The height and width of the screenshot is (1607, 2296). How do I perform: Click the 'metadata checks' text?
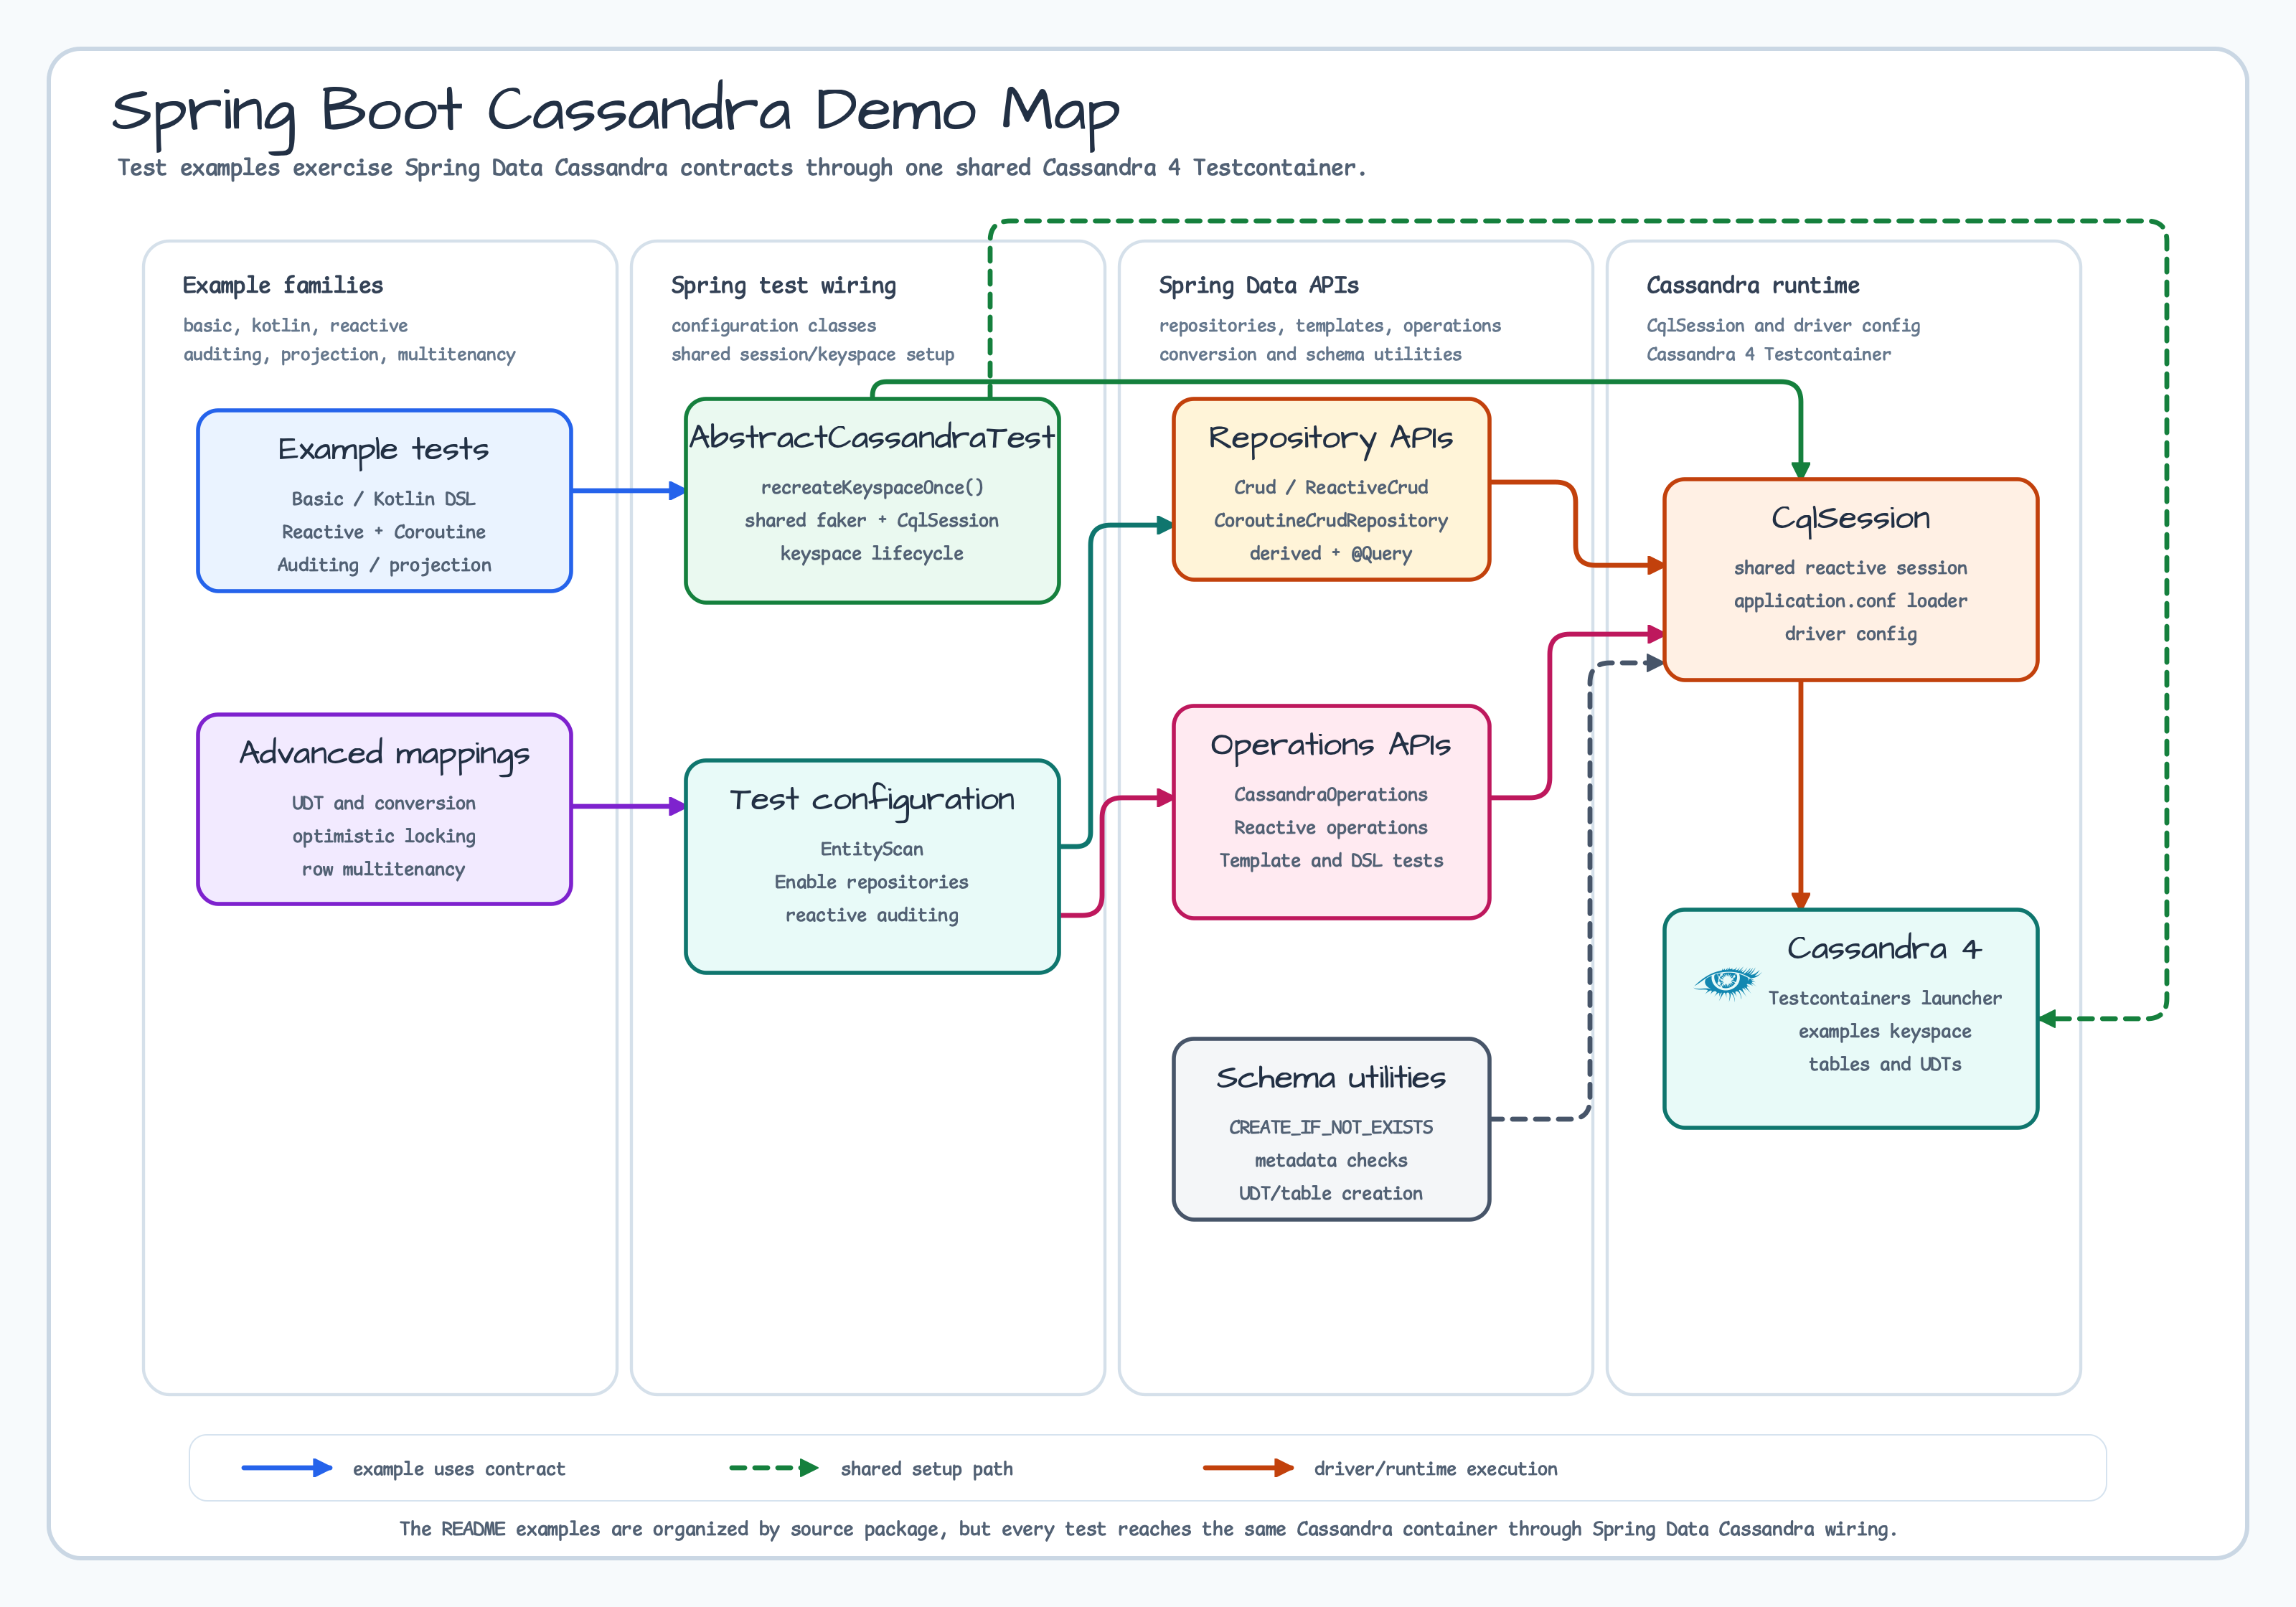(x=1331, y=1160)
